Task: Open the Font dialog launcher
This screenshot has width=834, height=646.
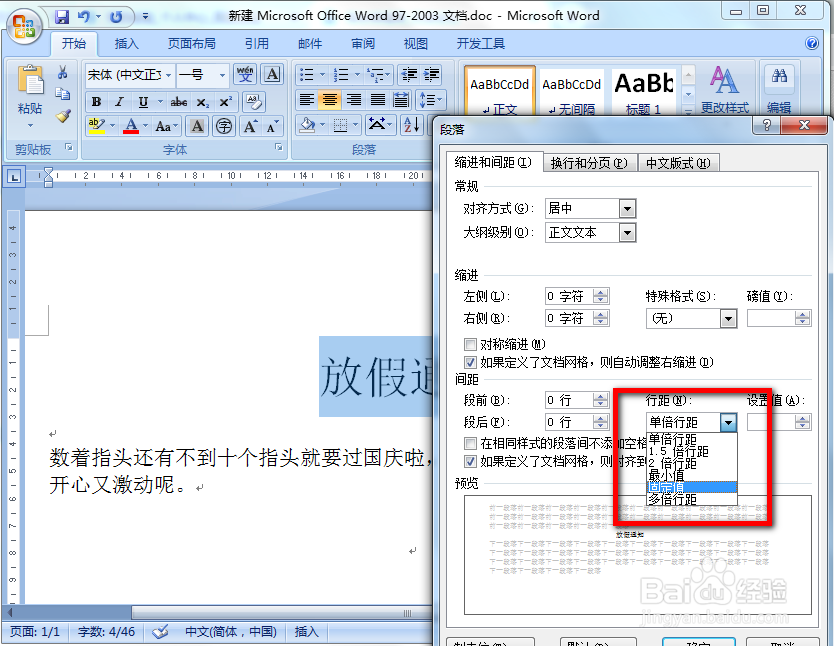Action: [279, 147]
